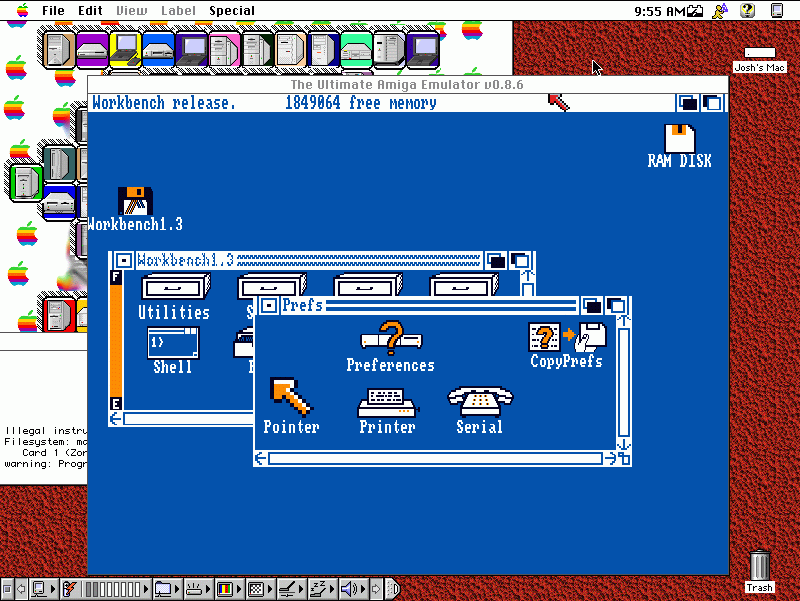The width and height of the screenshot is (800, 601).
Task: Select the RAM DISK icon
Action: (679, 138)
